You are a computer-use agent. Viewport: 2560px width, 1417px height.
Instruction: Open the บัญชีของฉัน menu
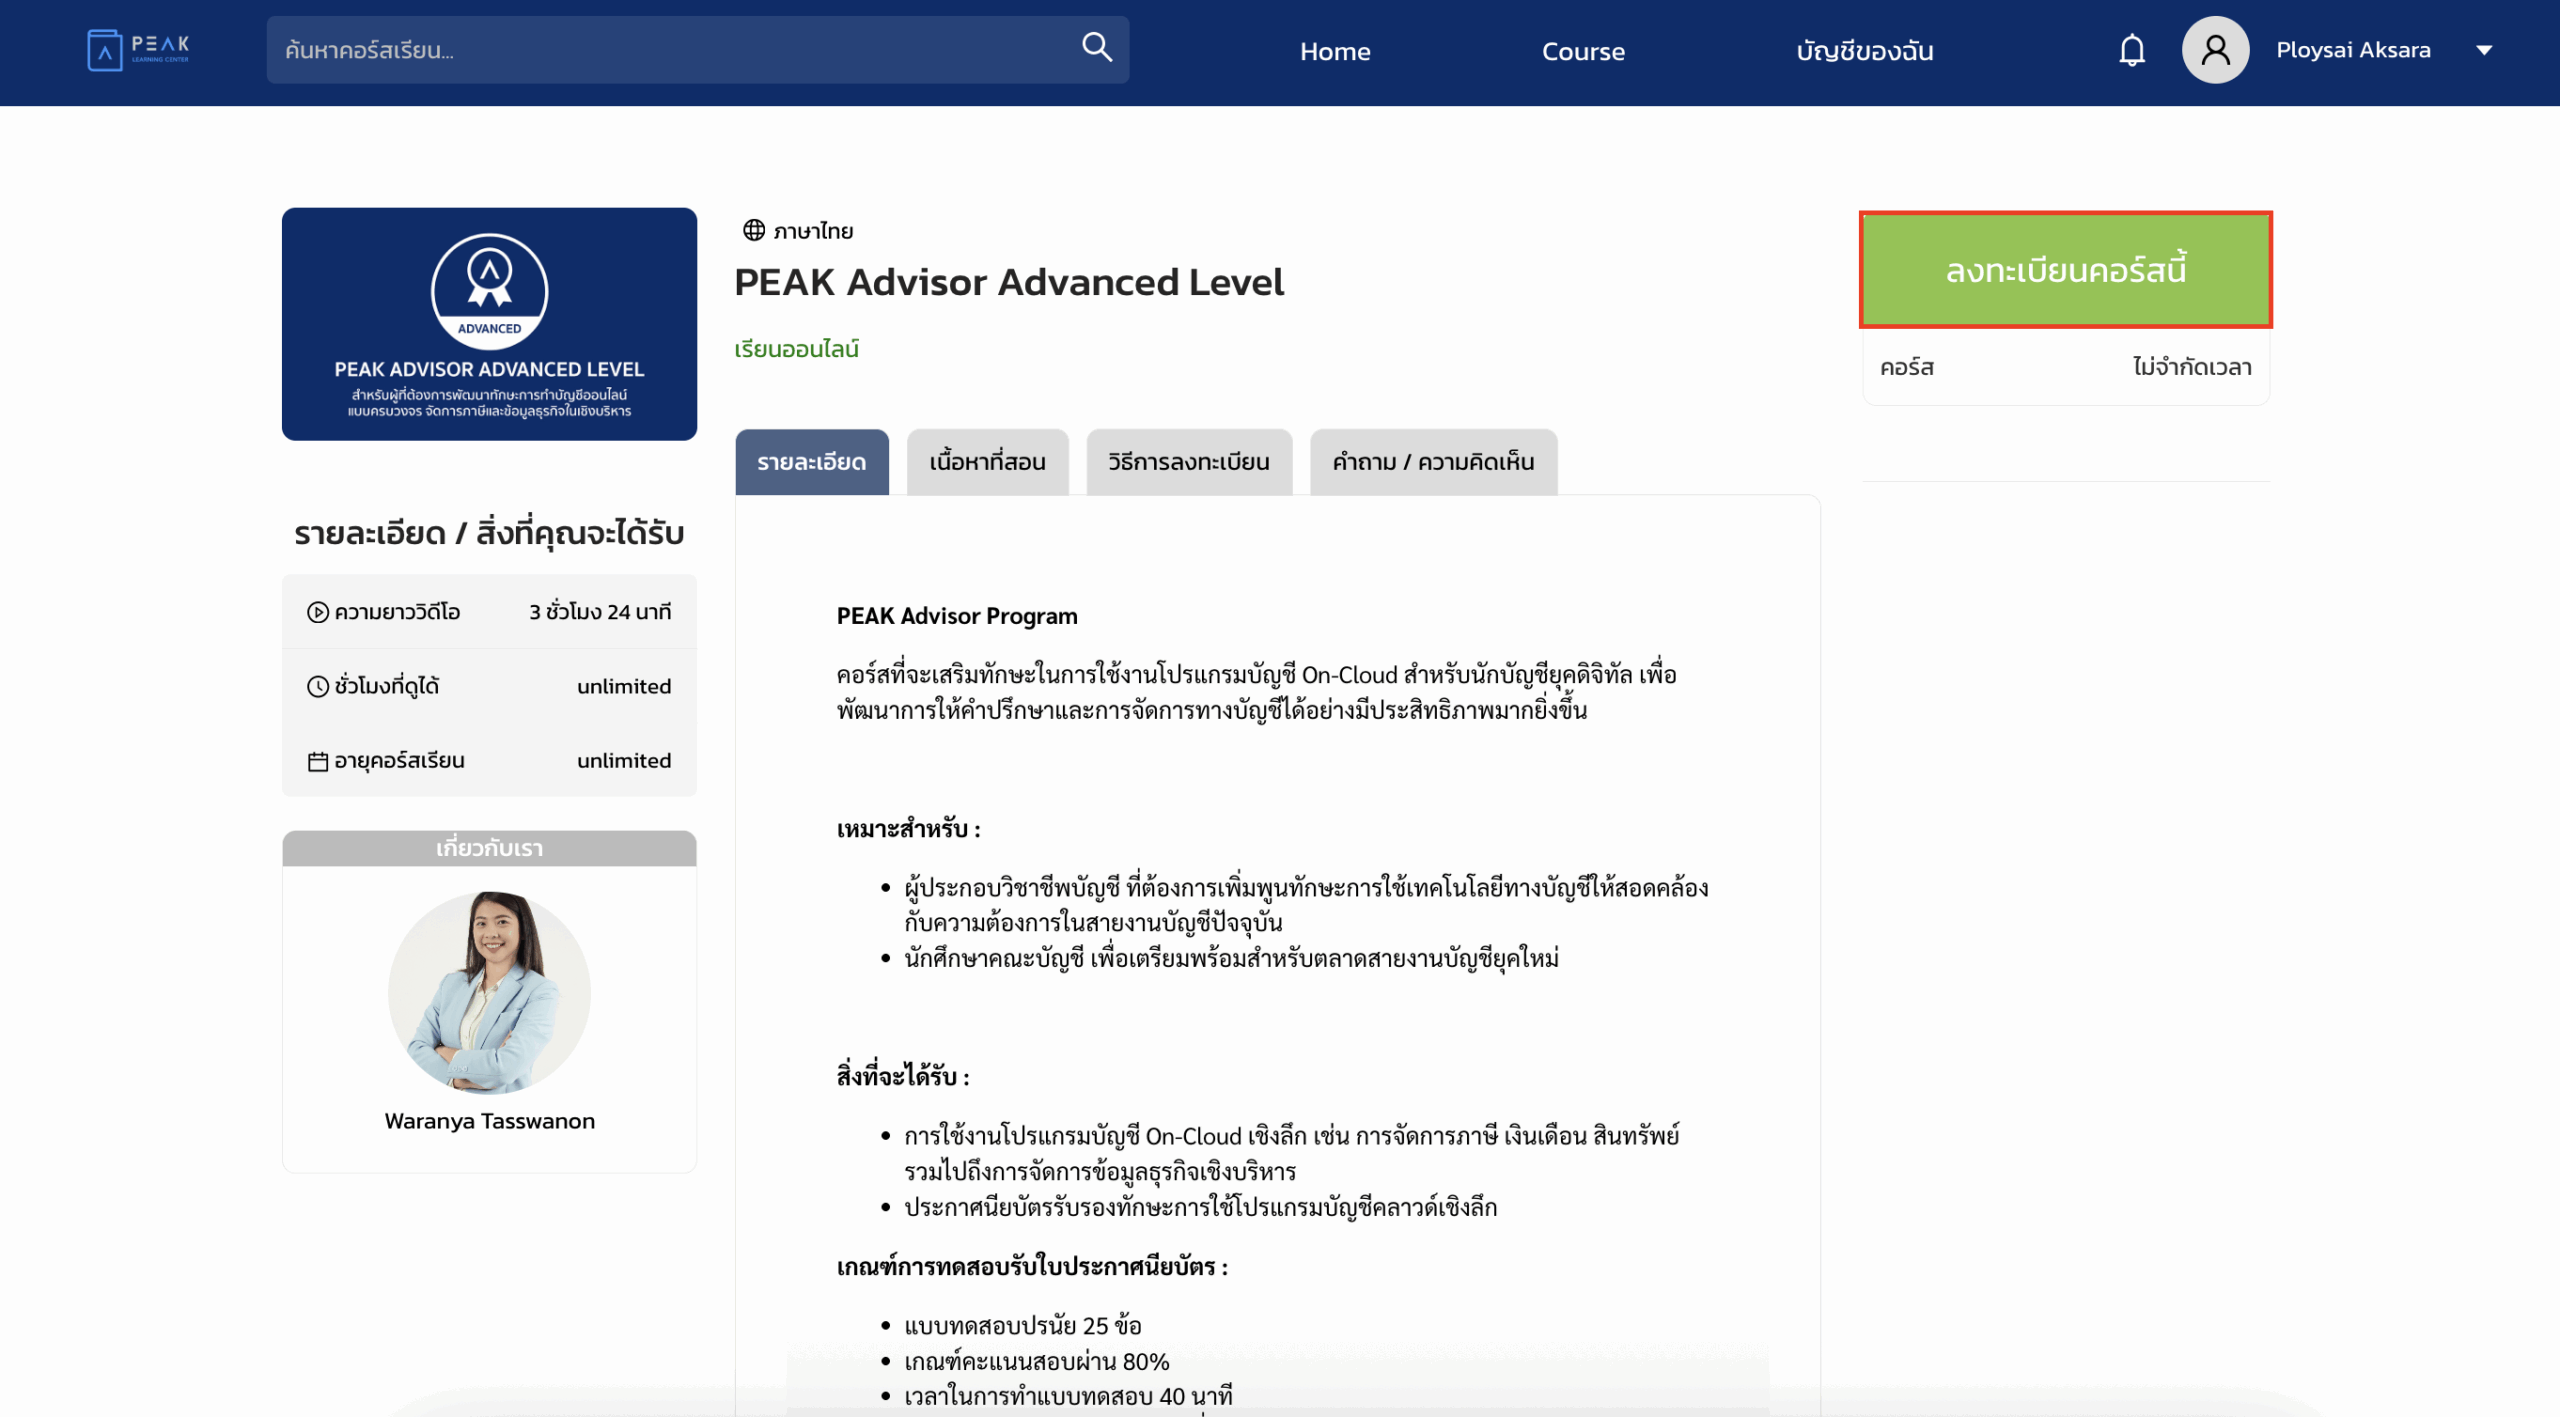(x=1864, y=51)
